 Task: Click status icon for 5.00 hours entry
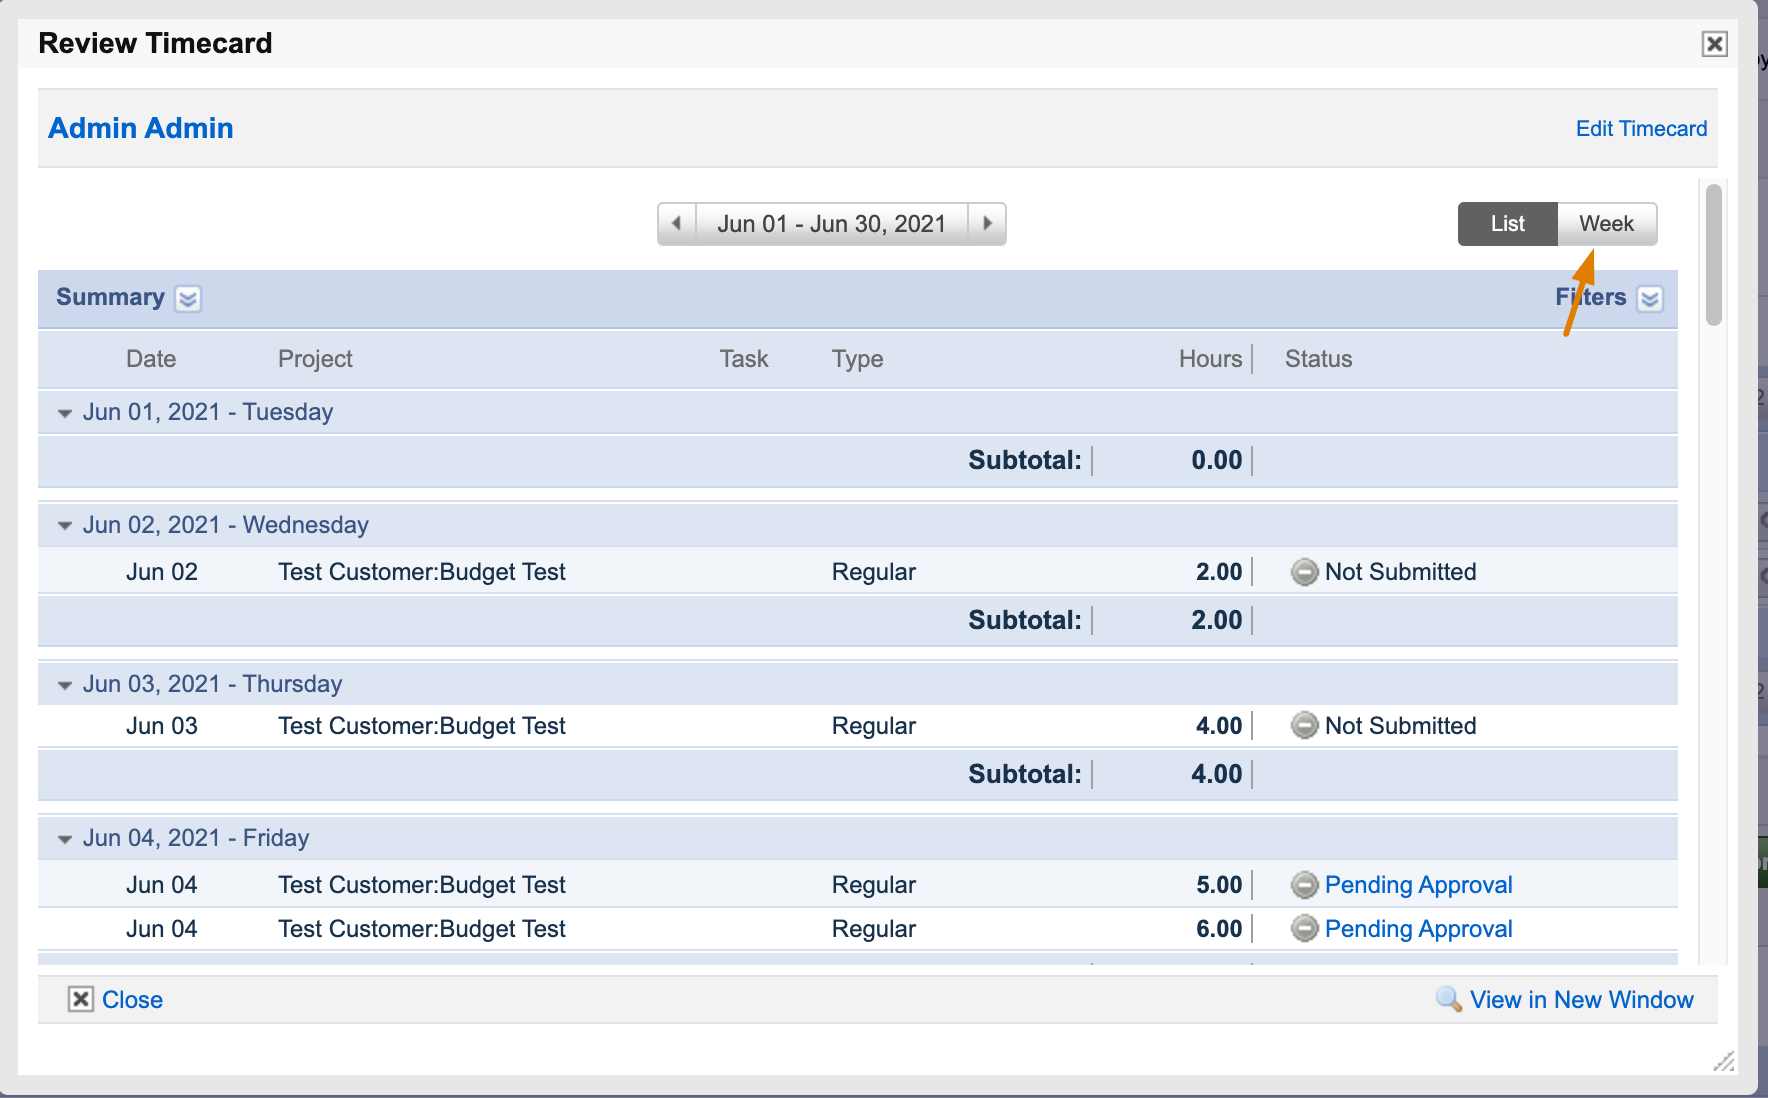tap(1304, 885)
